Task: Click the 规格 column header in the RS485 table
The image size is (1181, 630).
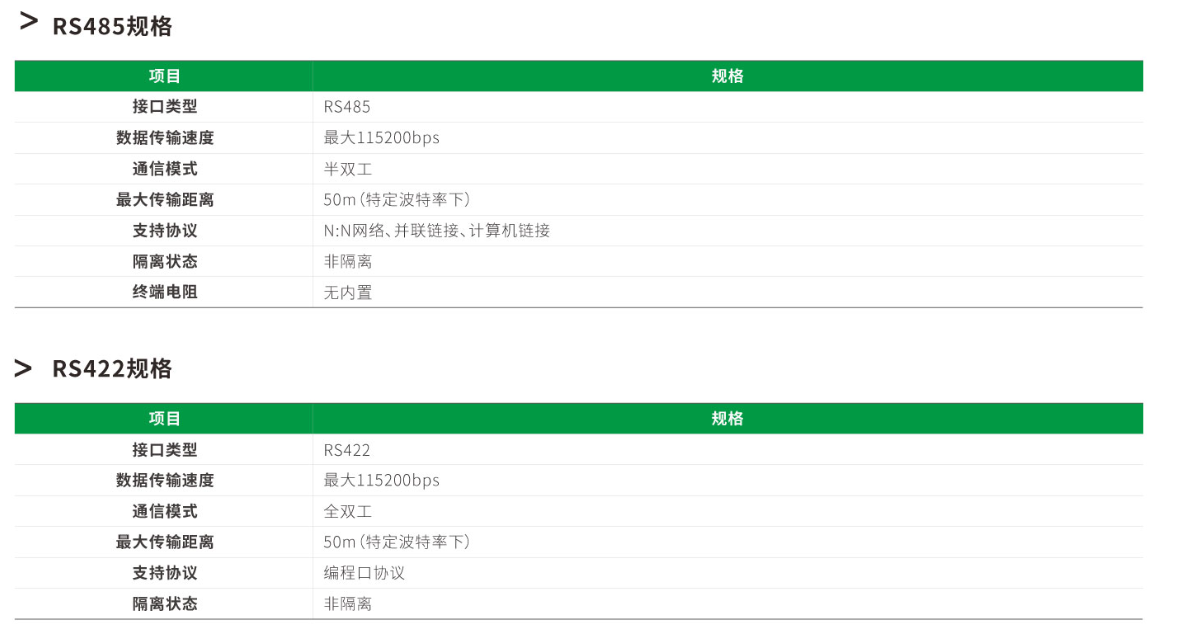Action: coord(727,76)
